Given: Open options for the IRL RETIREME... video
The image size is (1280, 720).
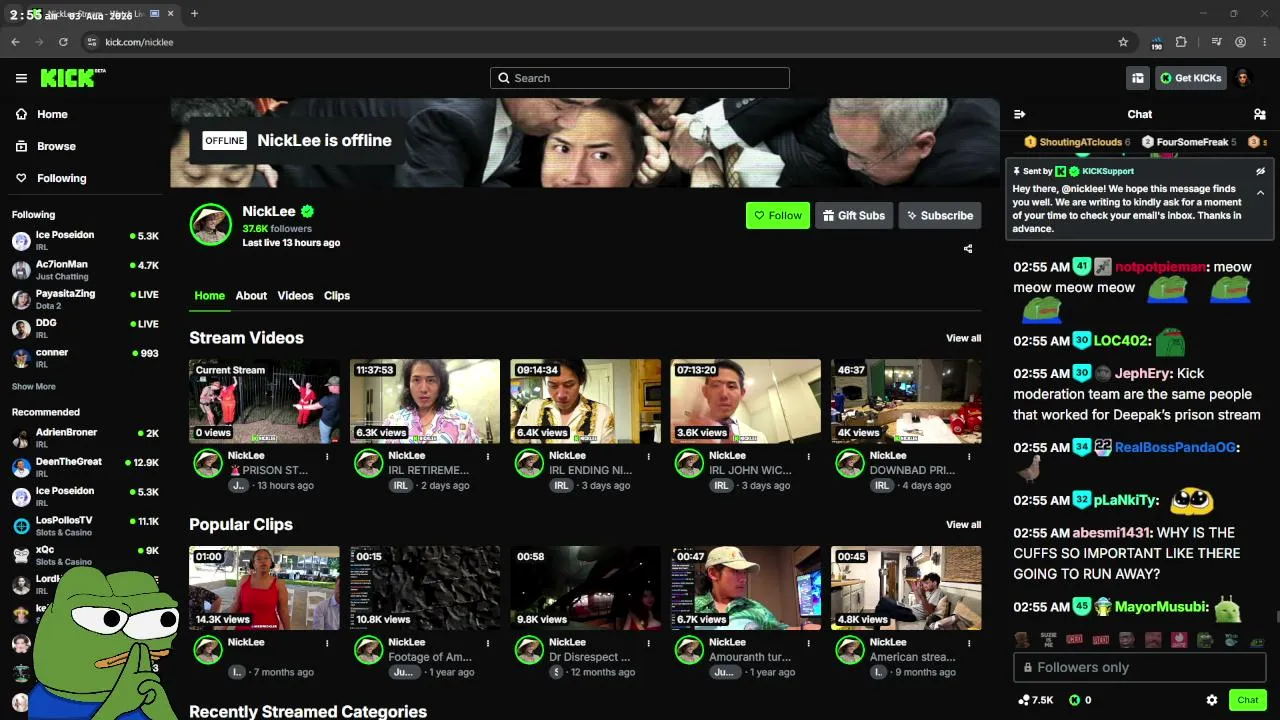Looking at the screenshot, I should (x=488, y=456).
